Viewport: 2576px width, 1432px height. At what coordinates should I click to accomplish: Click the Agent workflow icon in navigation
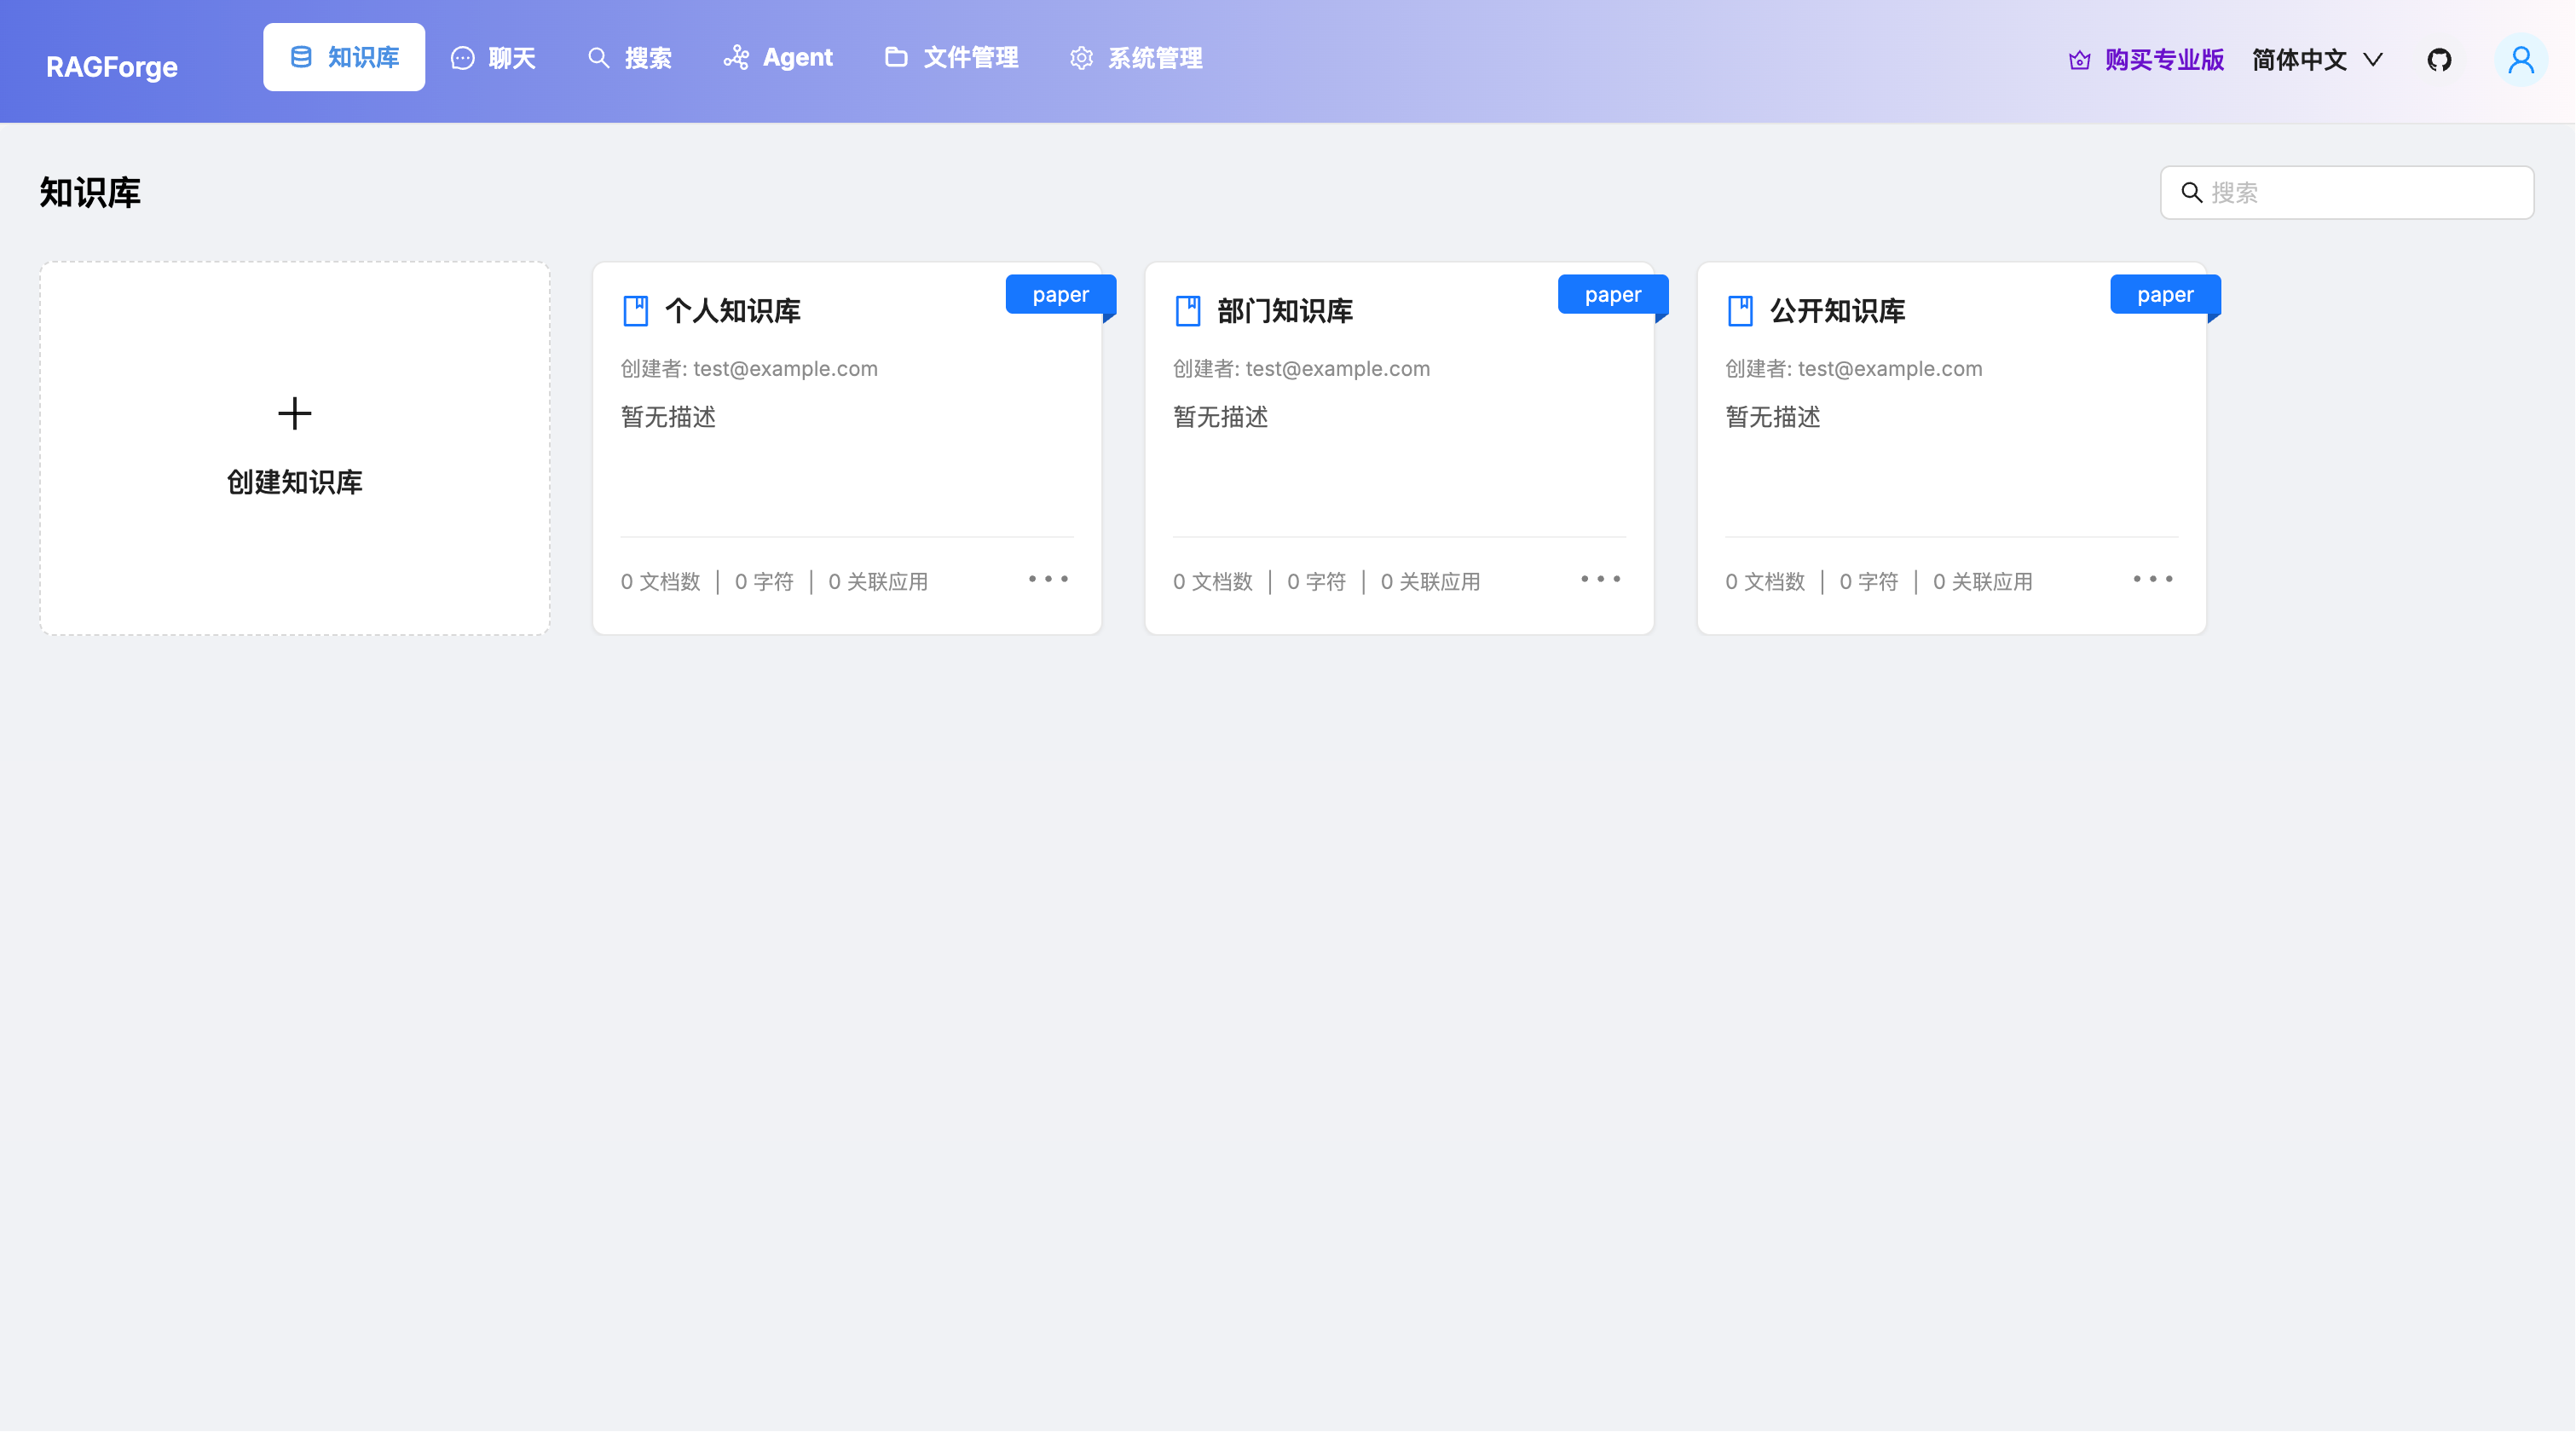[737, 58]
